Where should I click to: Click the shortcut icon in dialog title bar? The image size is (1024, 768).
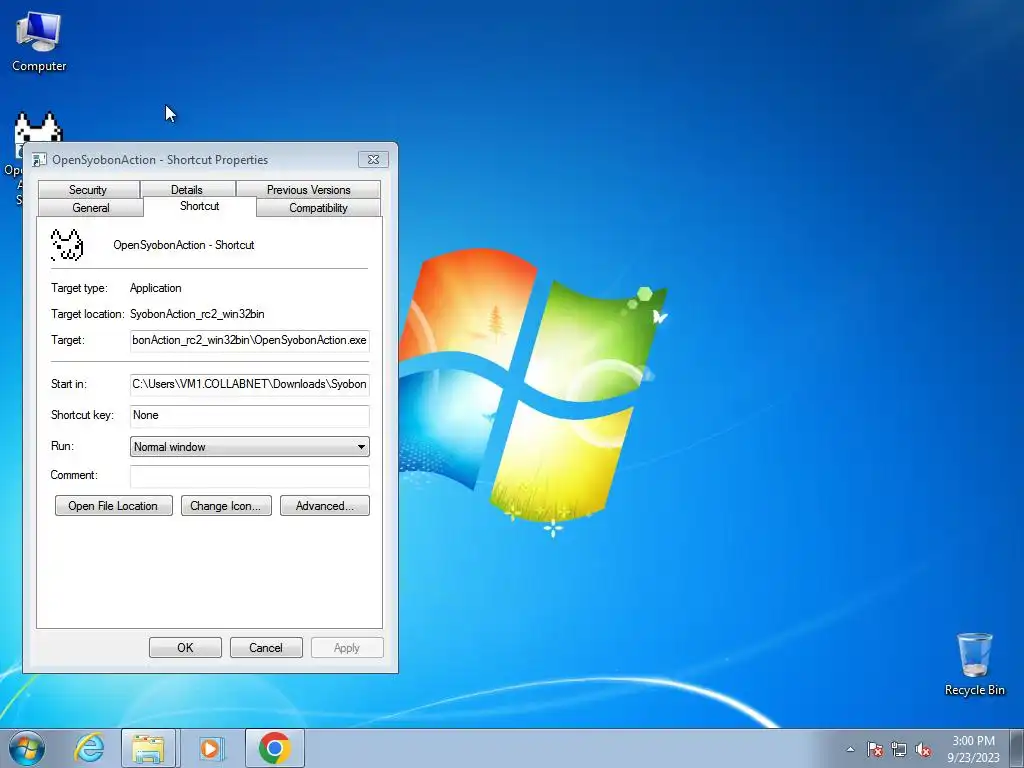point(39,159)
